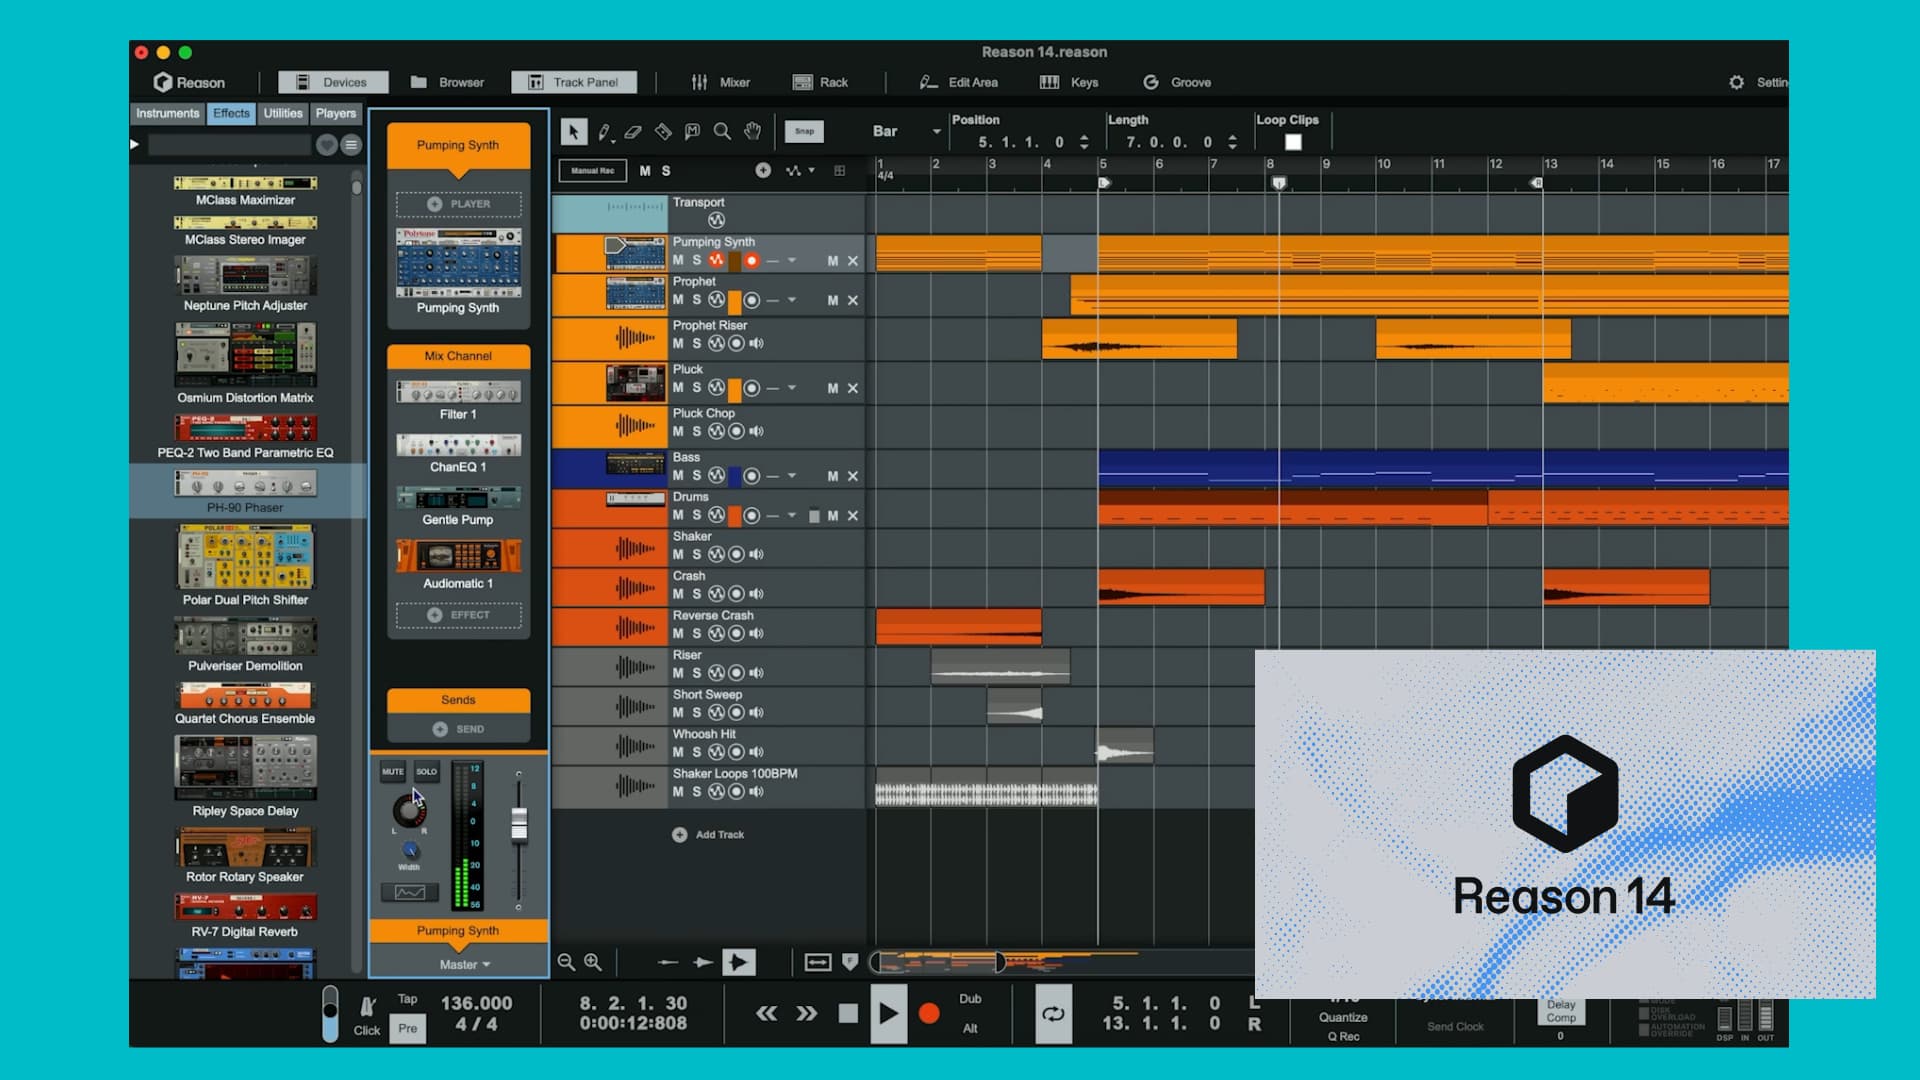Image resolution: width=1920 pixels, height=1080 pixels.
Task: Switch to the Instruments browser tab
Action: point(167,114)
